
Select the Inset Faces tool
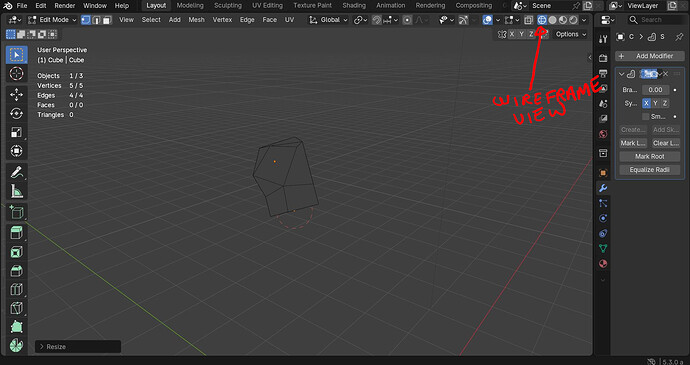coord(17,252)
